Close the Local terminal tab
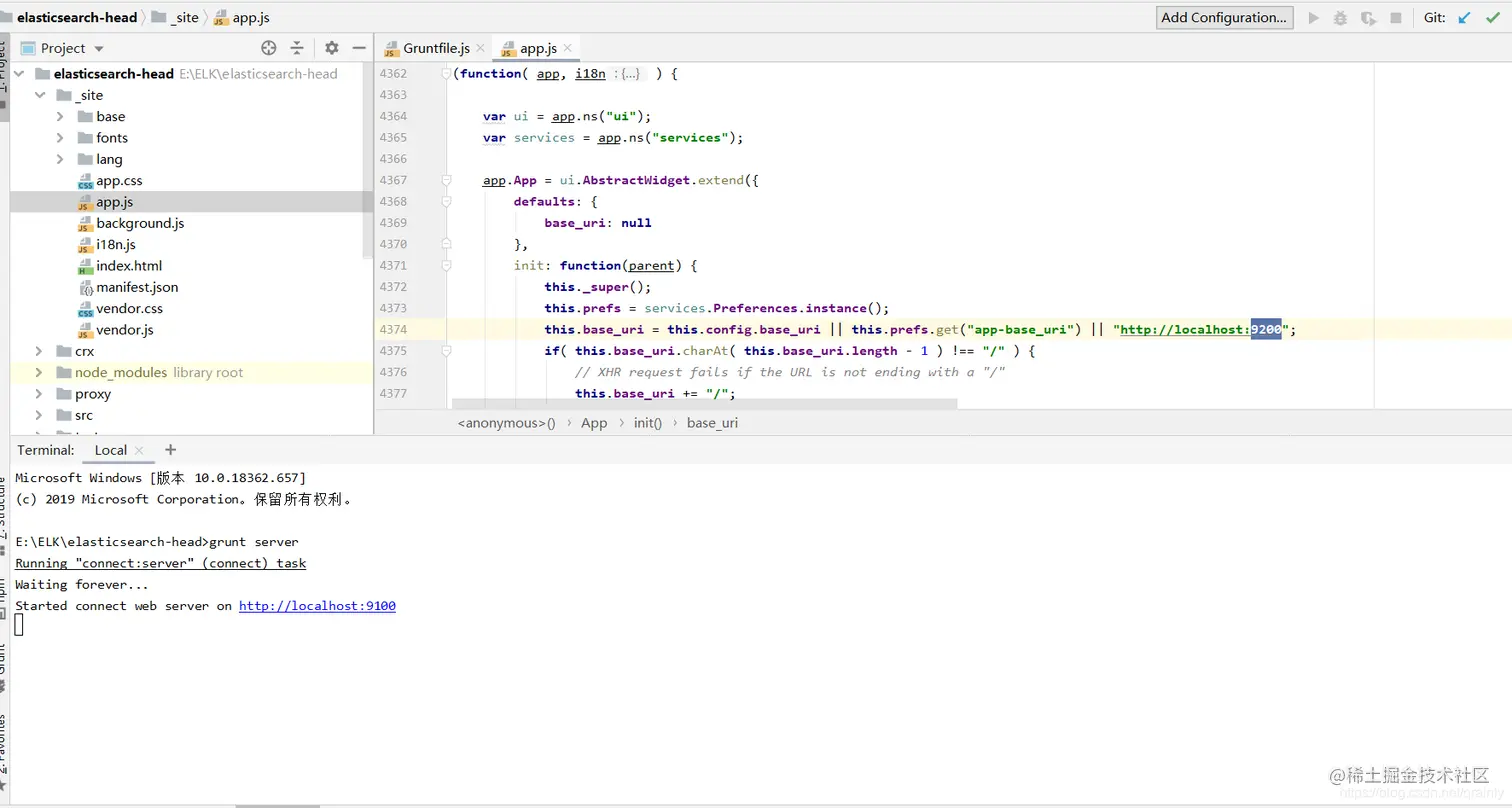The height and width of the screenshot is (808, 1512). (139, 451)
